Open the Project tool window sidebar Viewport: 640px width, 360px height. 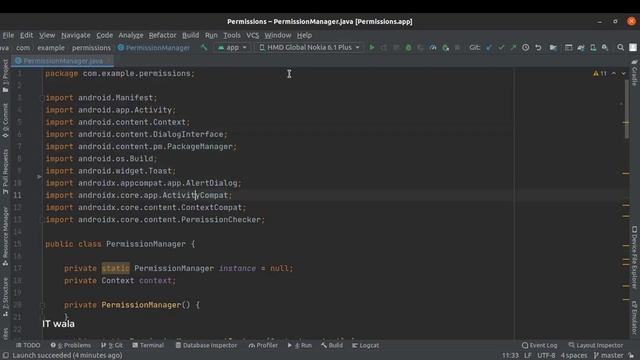point(5,76)
